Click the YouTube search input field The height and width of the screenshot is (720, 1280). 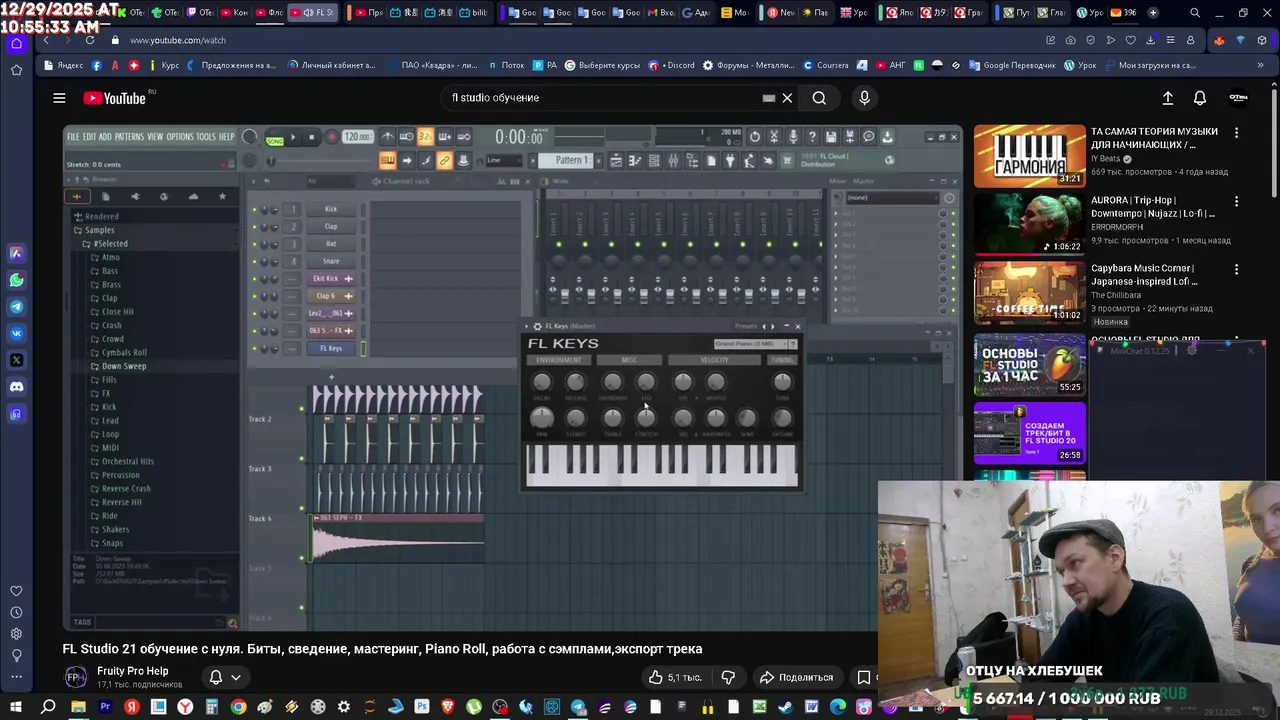pyautogui.click(x=605, y=98)
